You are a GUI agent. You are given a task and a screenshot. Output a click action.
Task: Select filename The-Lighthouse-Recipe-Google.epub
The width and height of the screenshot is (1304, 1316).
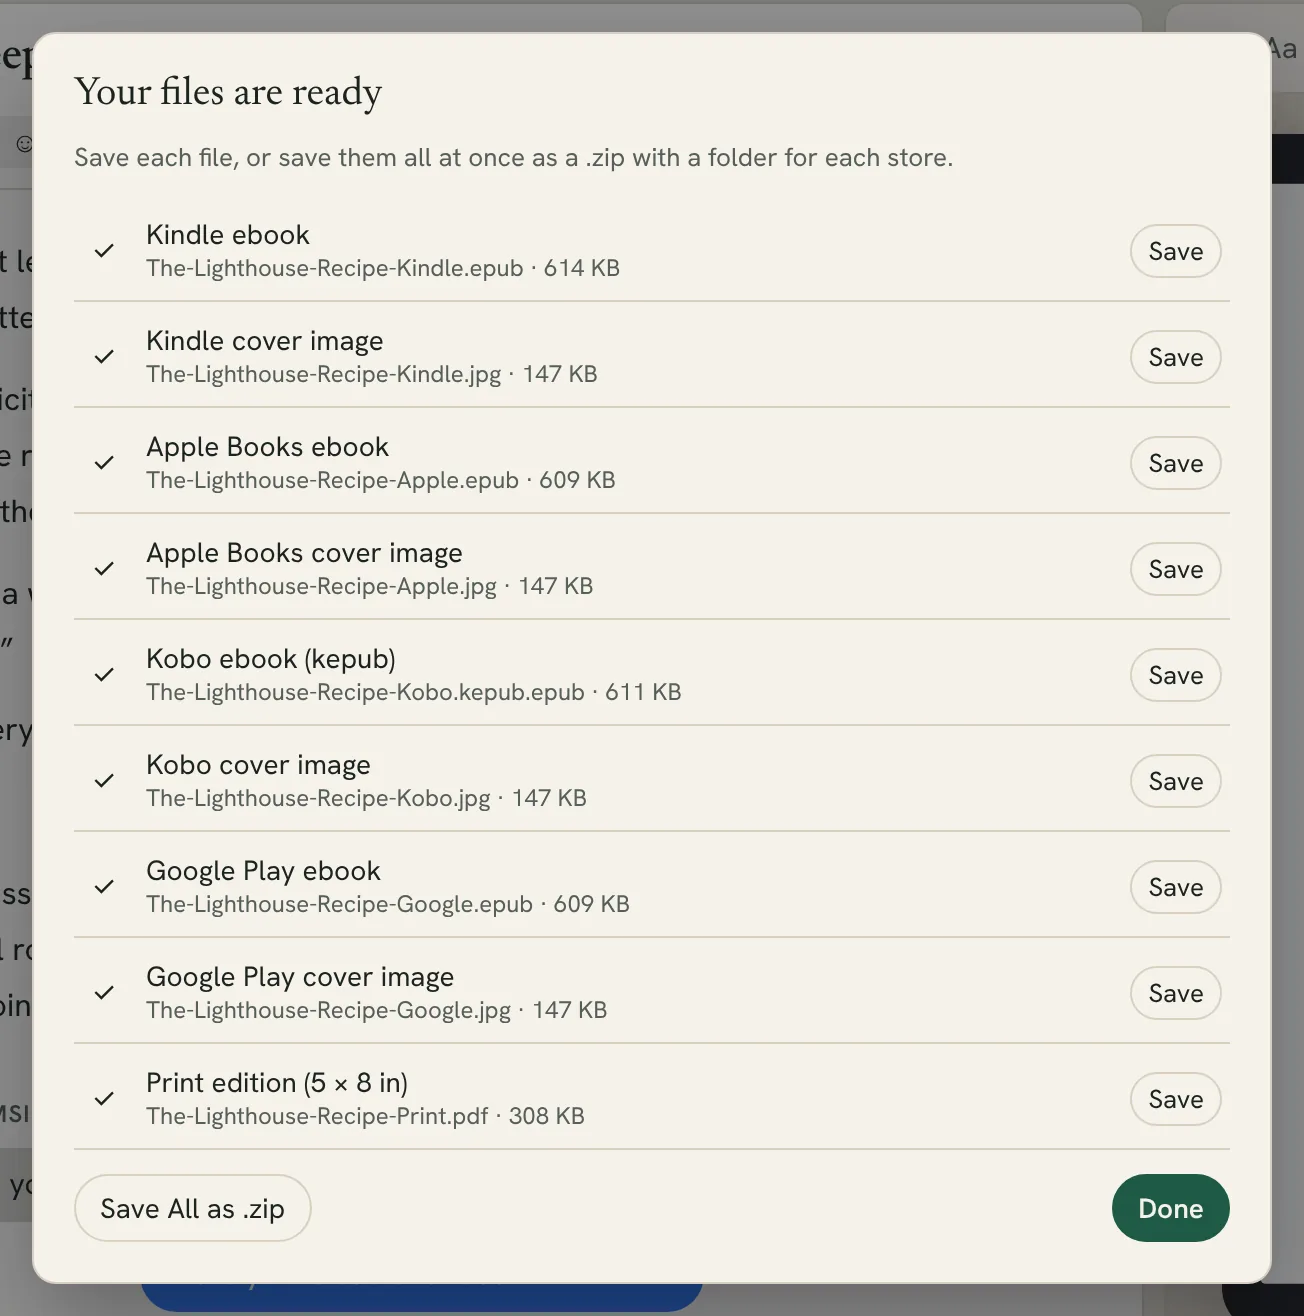tap(340, 905)
